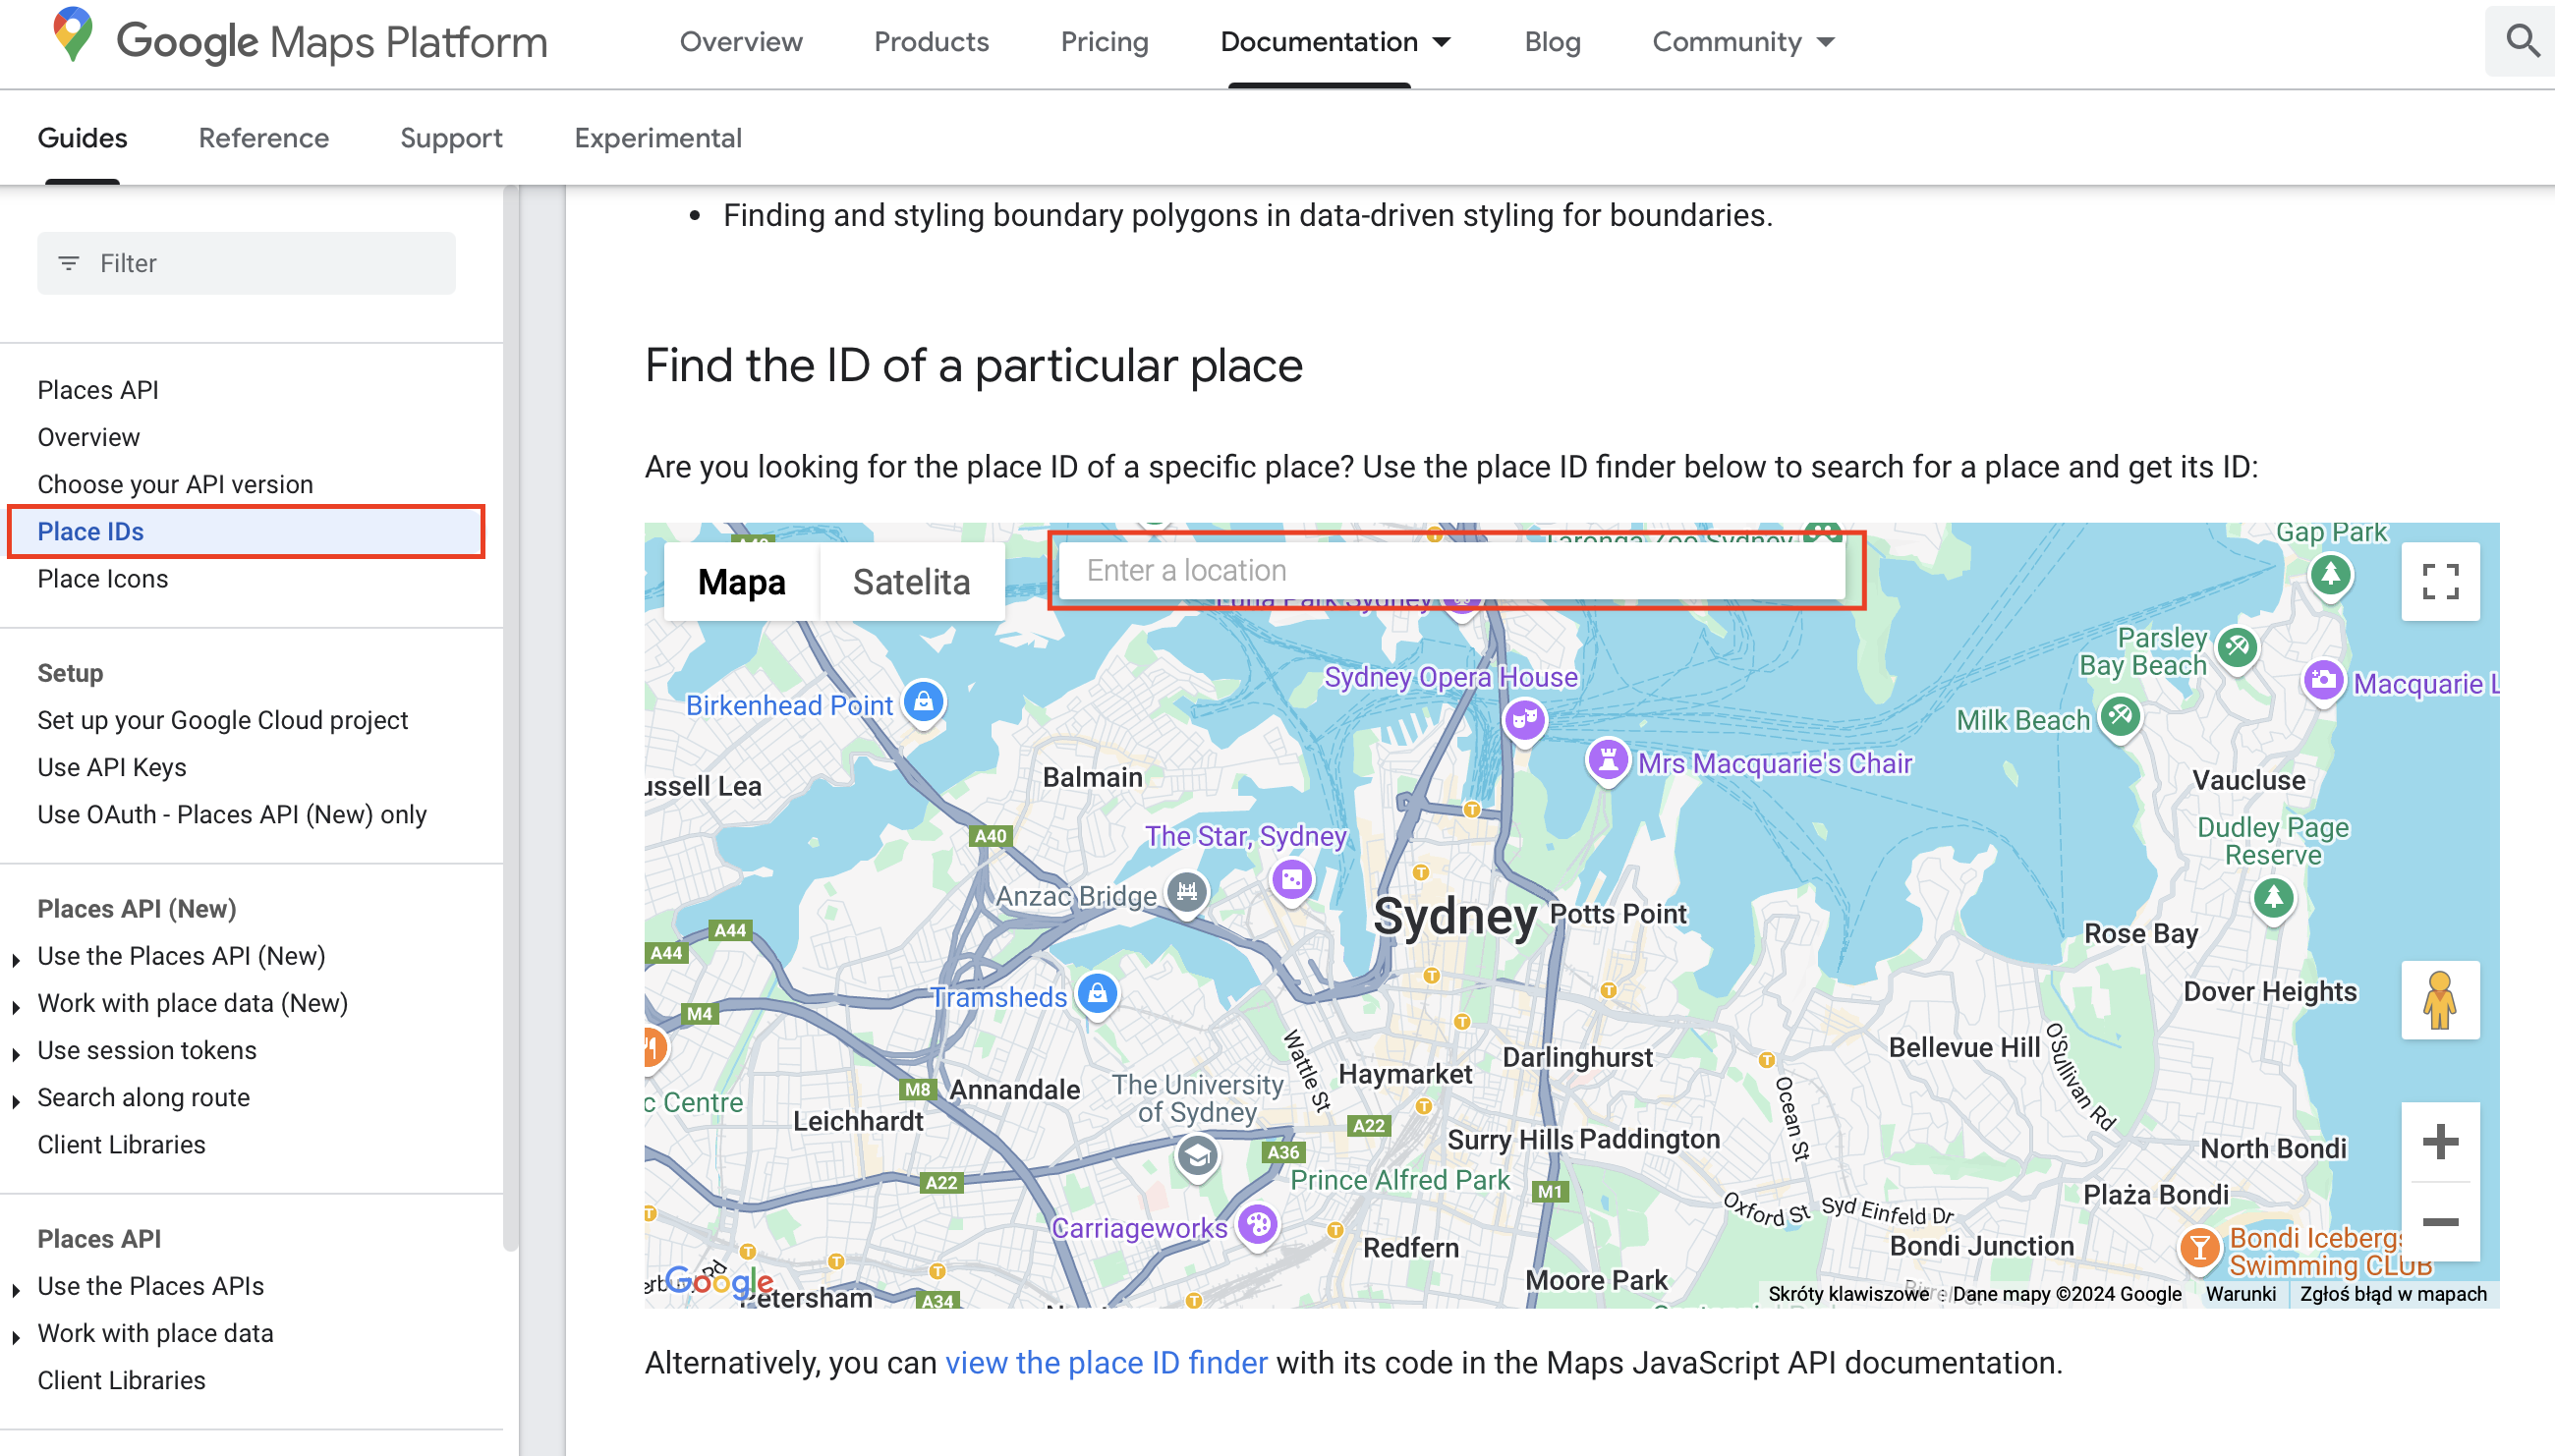Click Mrs Macquarie's Chair marker icon
Viewport: 2555px width, 1456px height.
point(1607,761)
